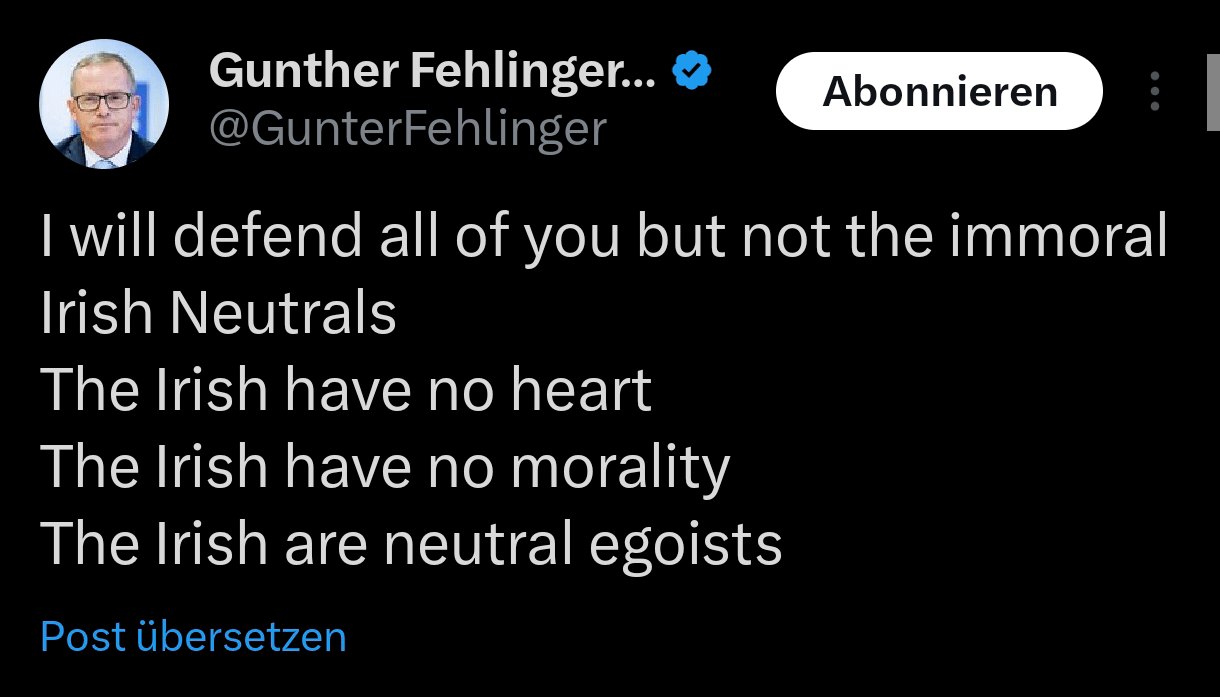Click the line "The Irish have no morality"
This screenshot has width=1220, height=697.
coord(385,466)
